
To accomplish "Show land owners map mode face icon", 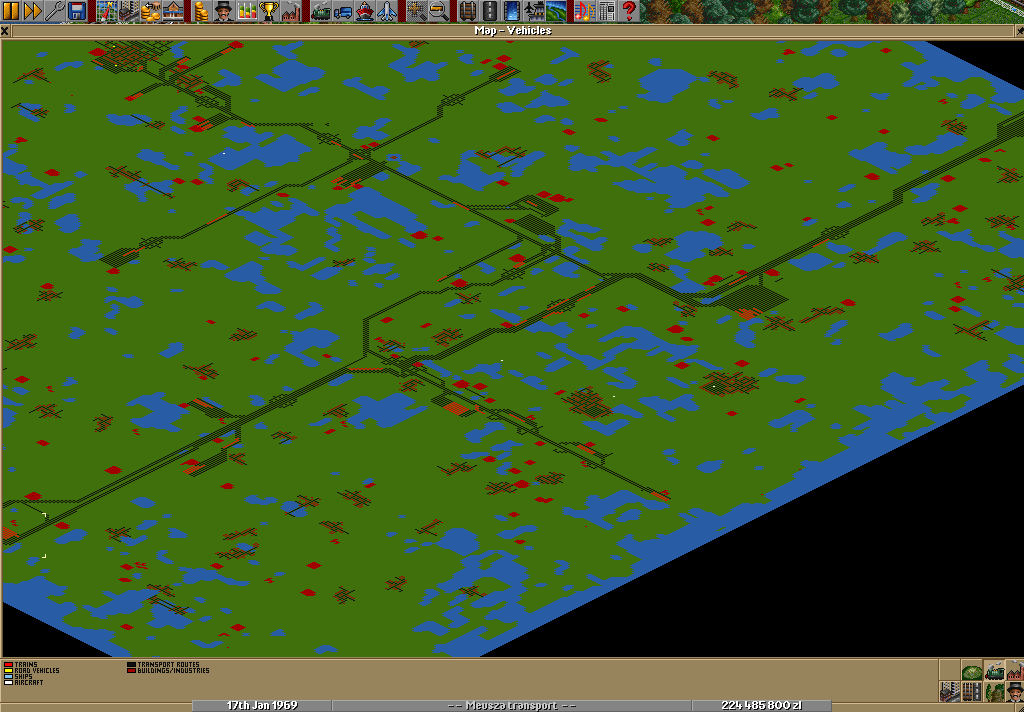I will click(x=1016, y=692).
